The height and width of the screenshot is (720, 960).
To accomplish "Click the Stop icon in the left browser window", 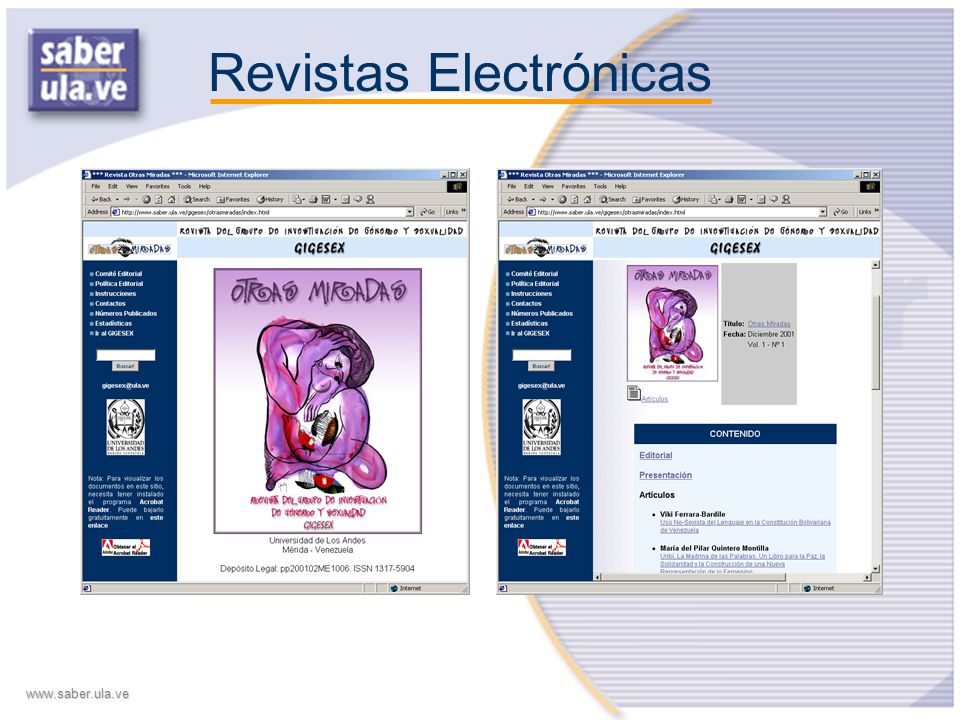I will [146, 199].
